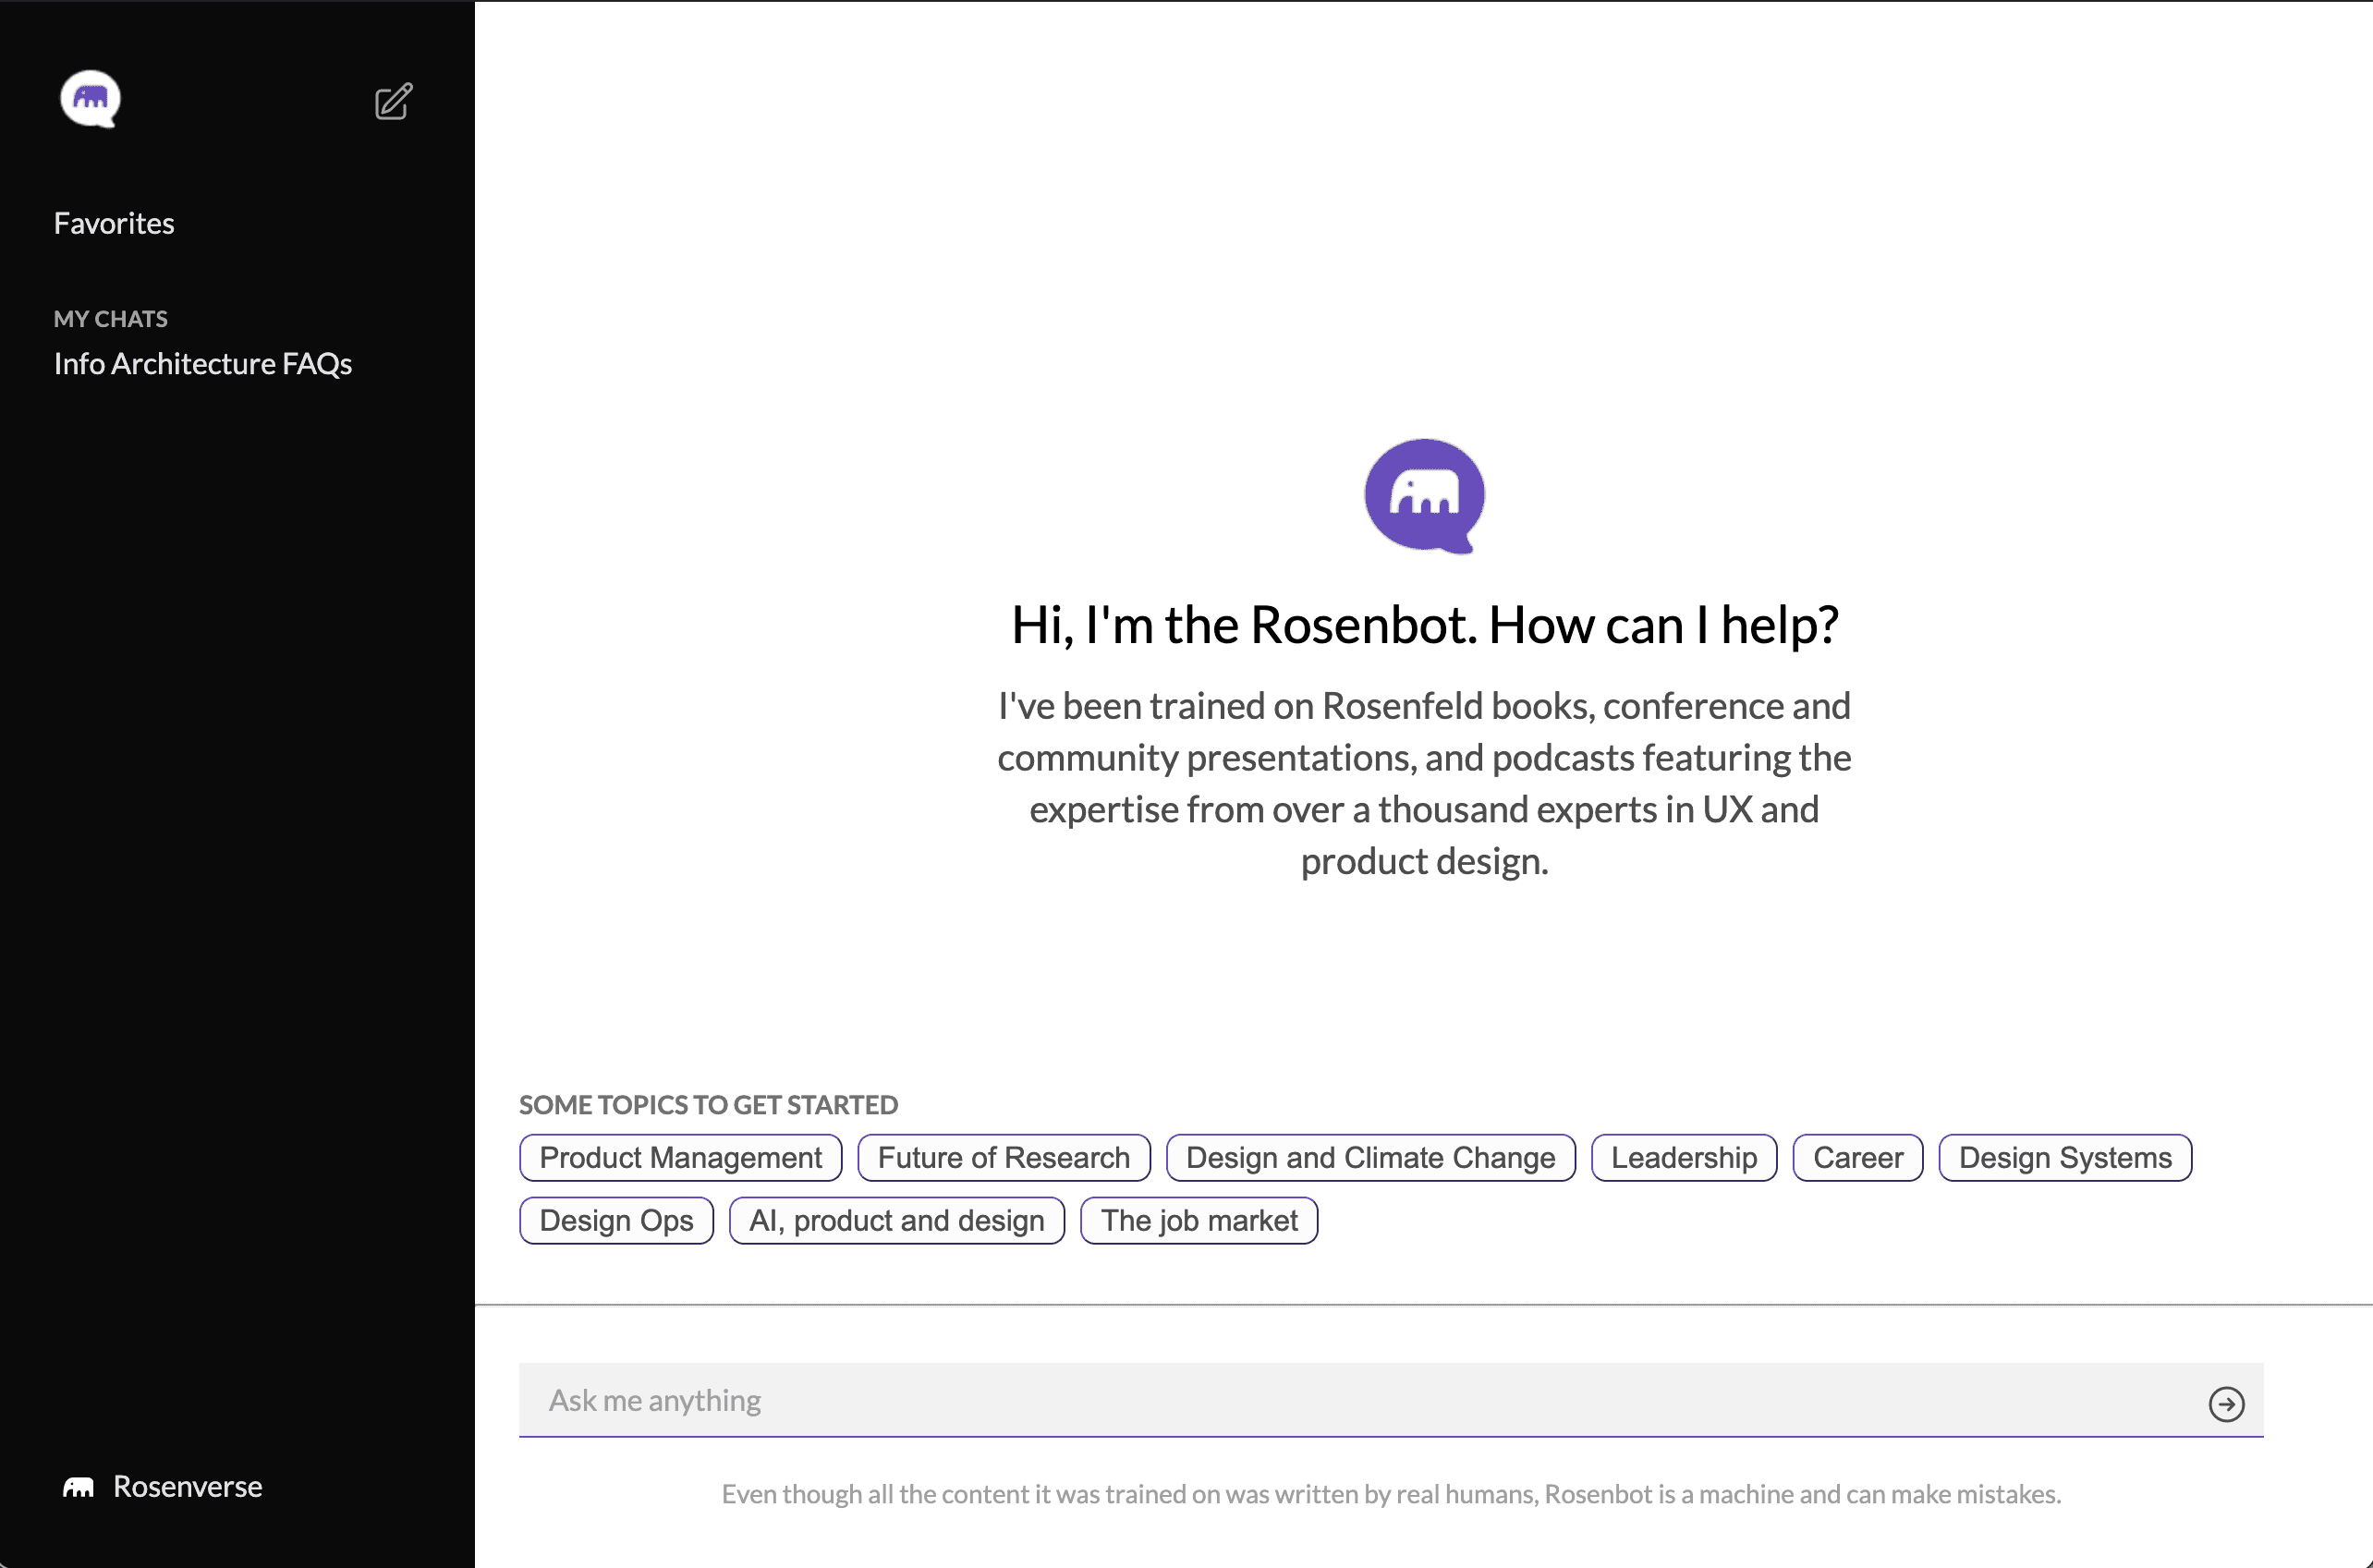The image size is (2373, 1568).
Task: Click the MY CHATS section header
Action: (111, 319)
